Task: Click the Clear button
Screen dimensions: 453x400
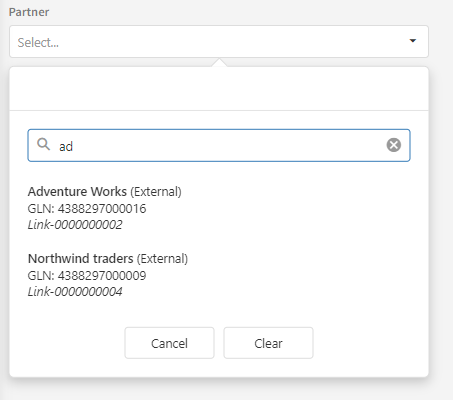Action: pyautogui.click(x=268, y=343)
